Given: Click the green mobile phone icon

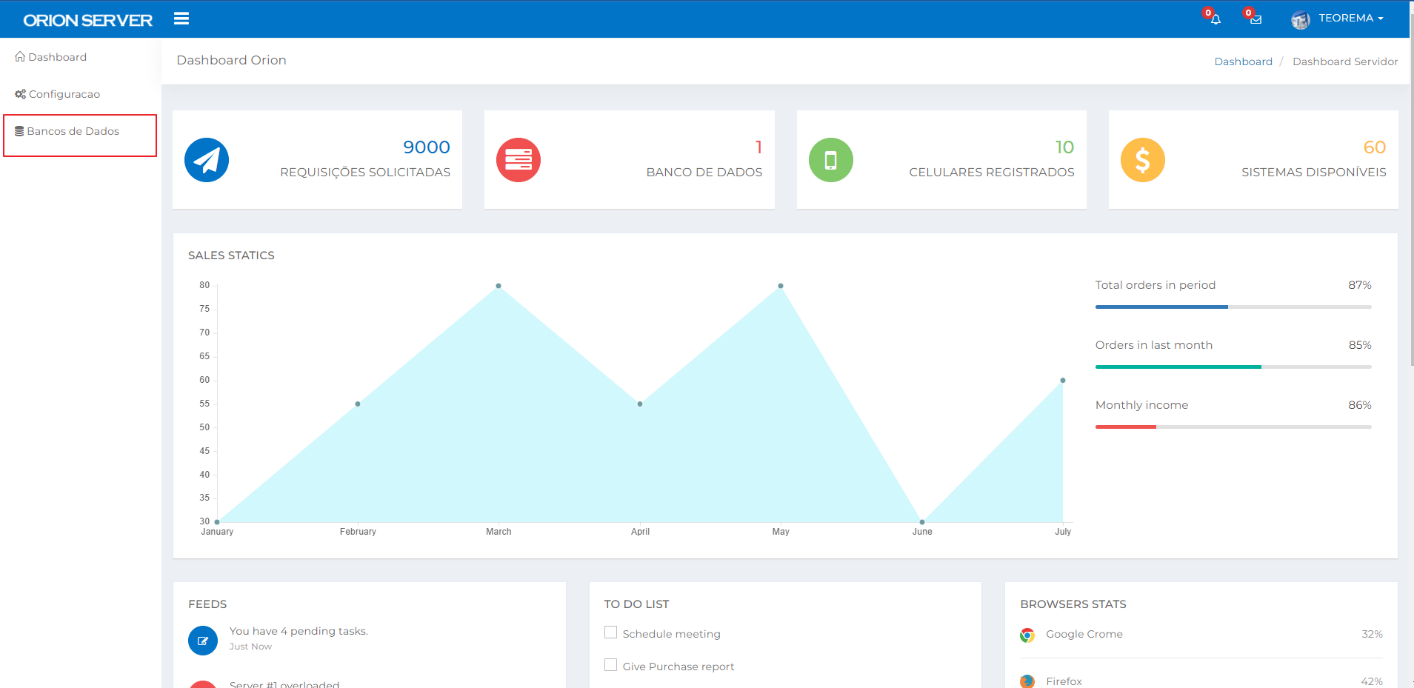Looking at the screenshot, I should pyautogui.click(x=830, y=160).
